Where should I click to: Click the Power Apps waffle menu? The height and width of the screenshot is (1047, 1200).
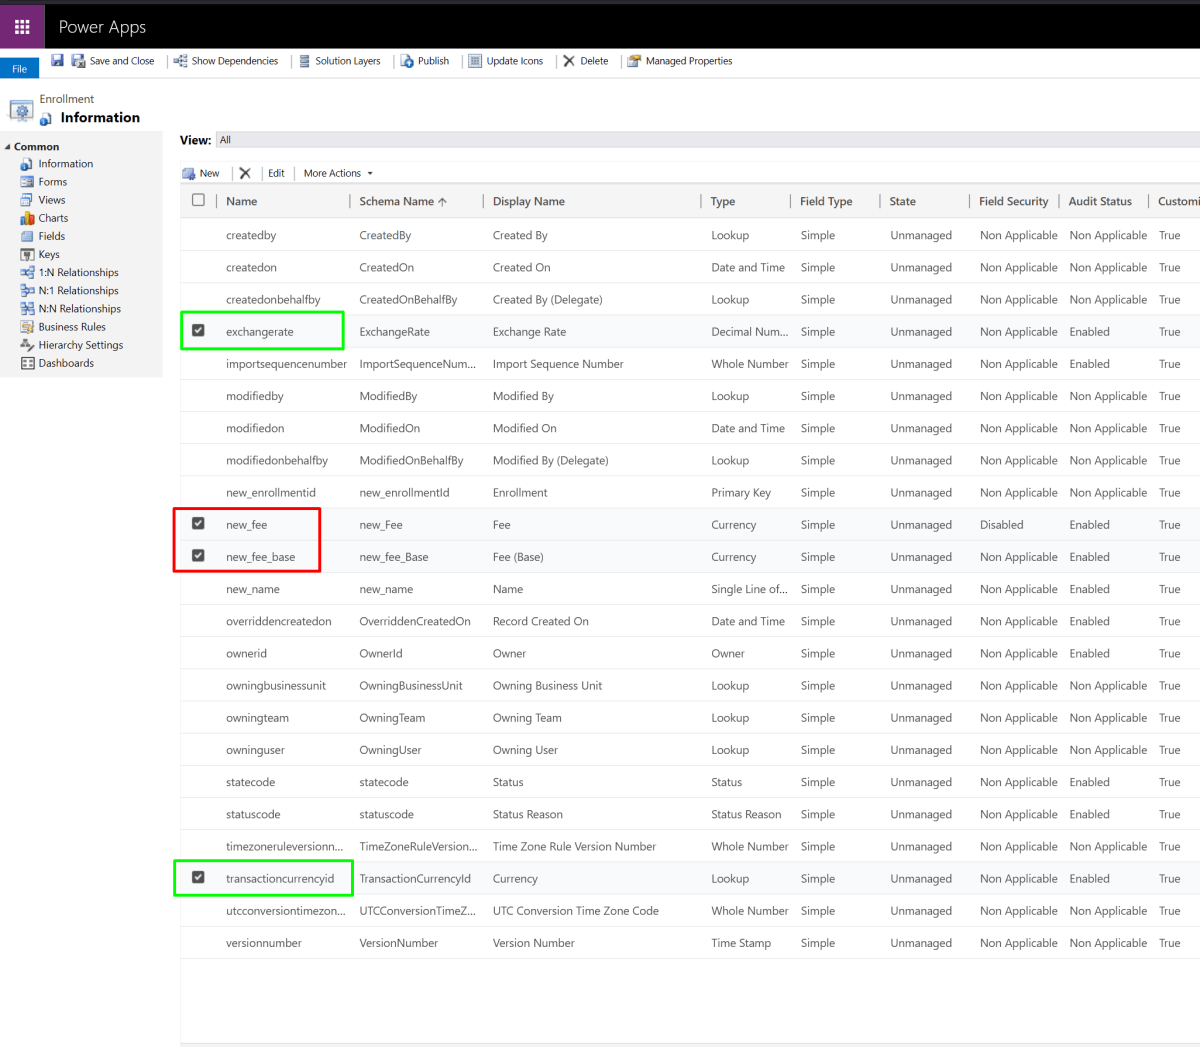click(x=21, y=26)
